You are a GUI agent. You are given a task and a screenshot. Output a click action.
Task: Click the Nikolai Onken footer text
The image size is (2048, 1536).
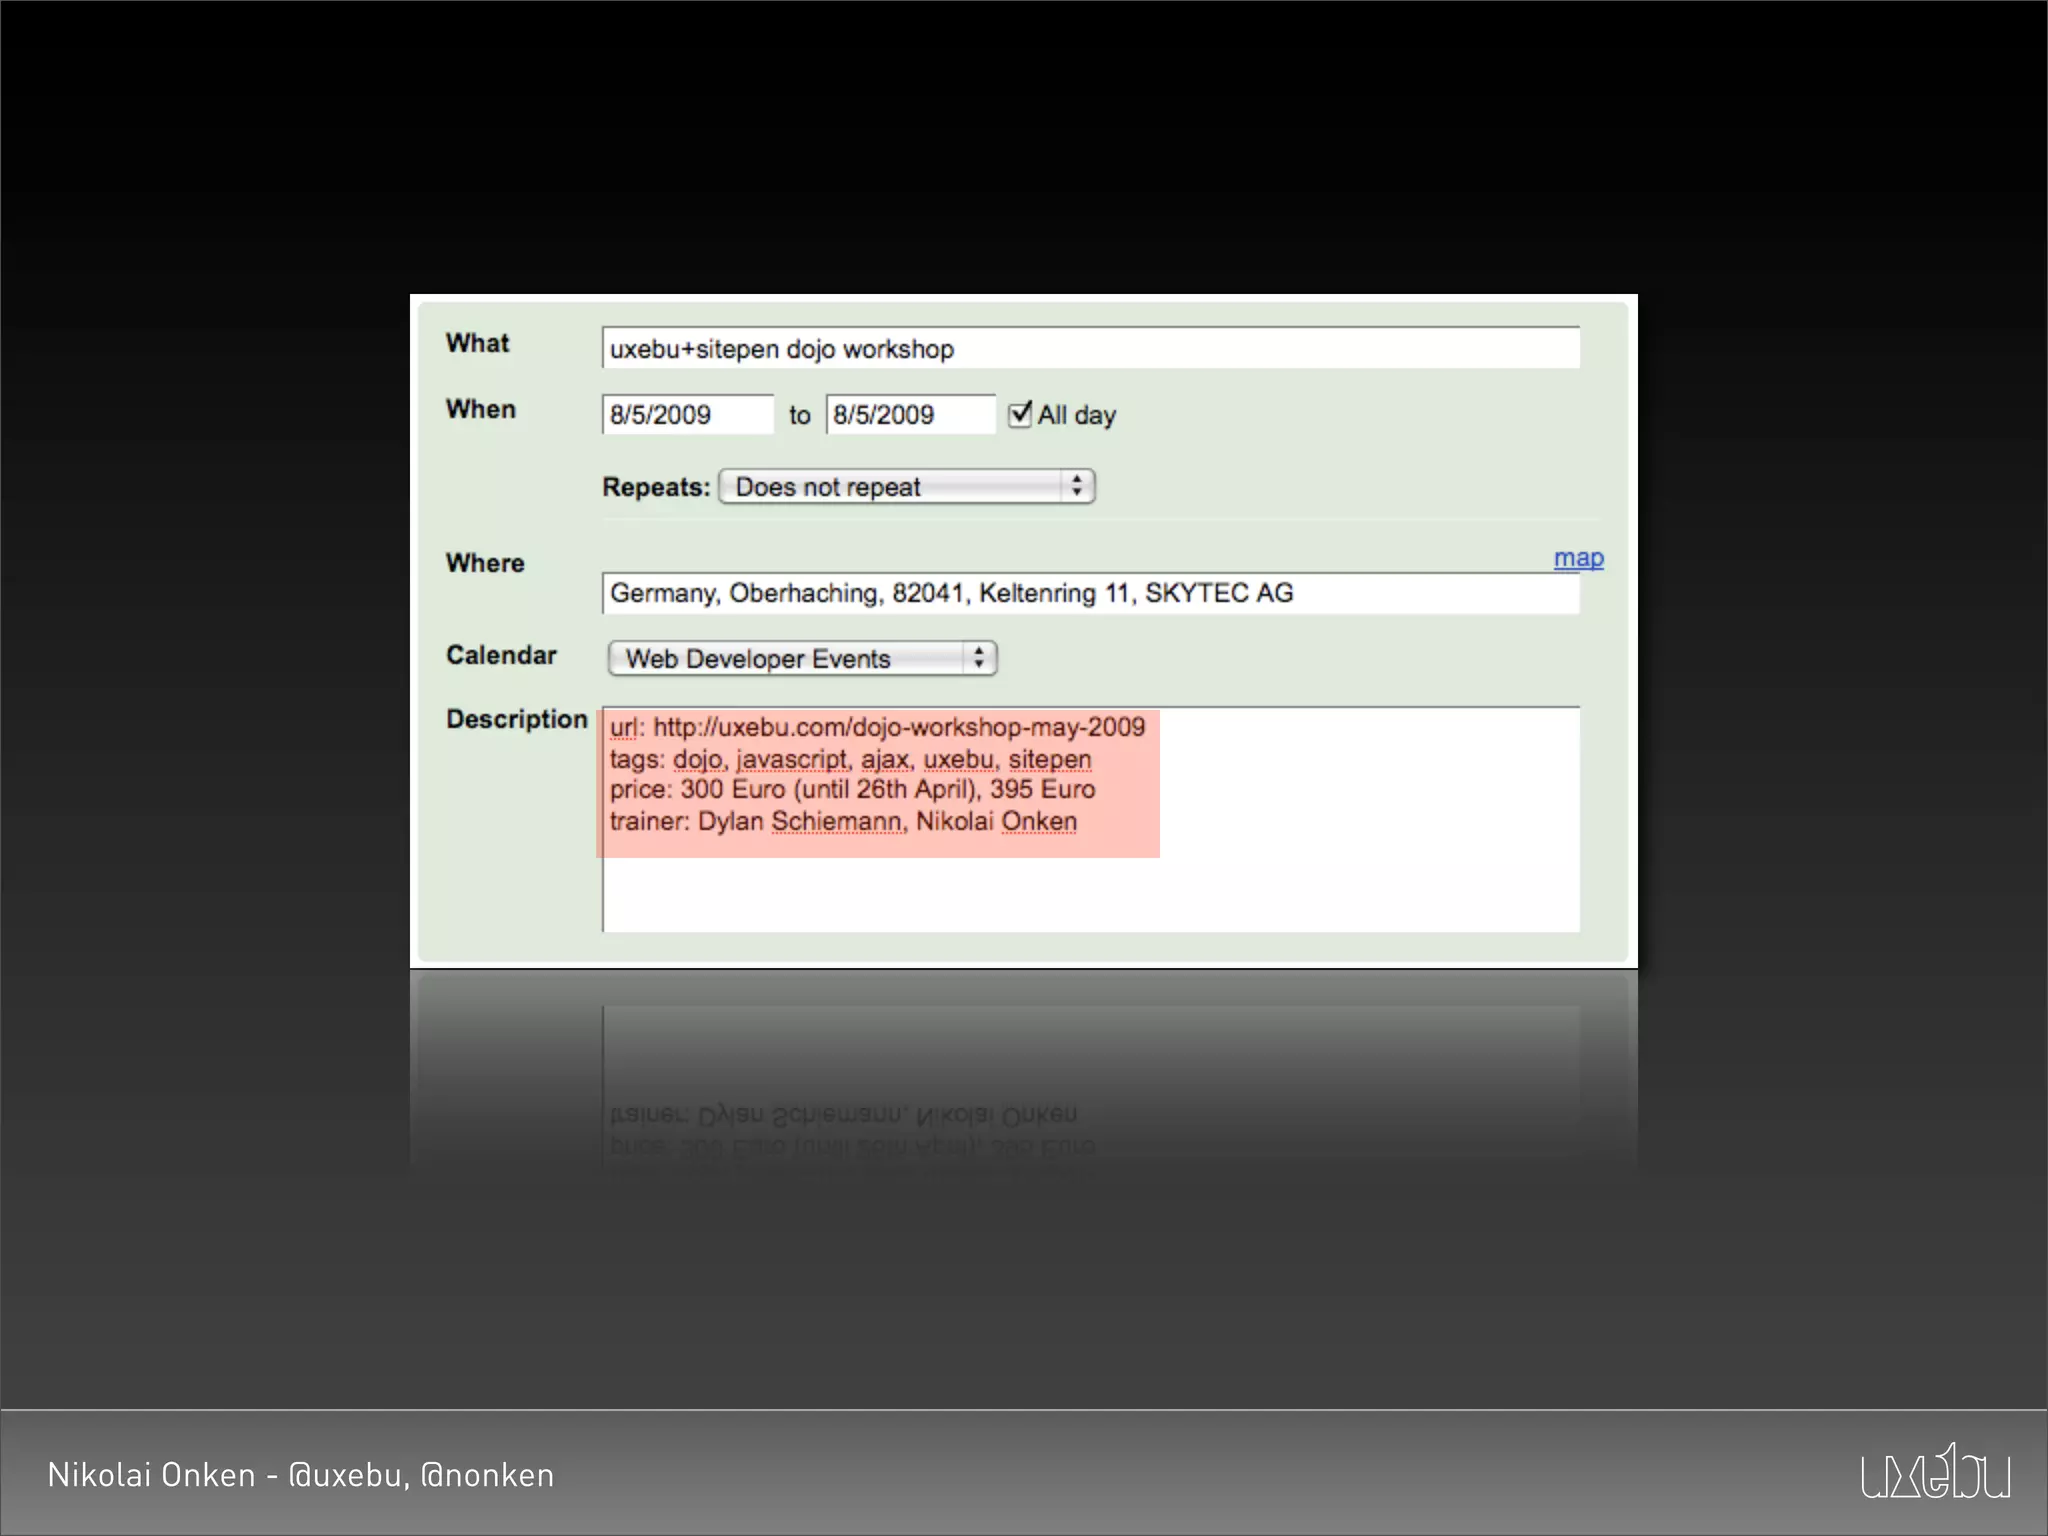tap(300, 1475)
